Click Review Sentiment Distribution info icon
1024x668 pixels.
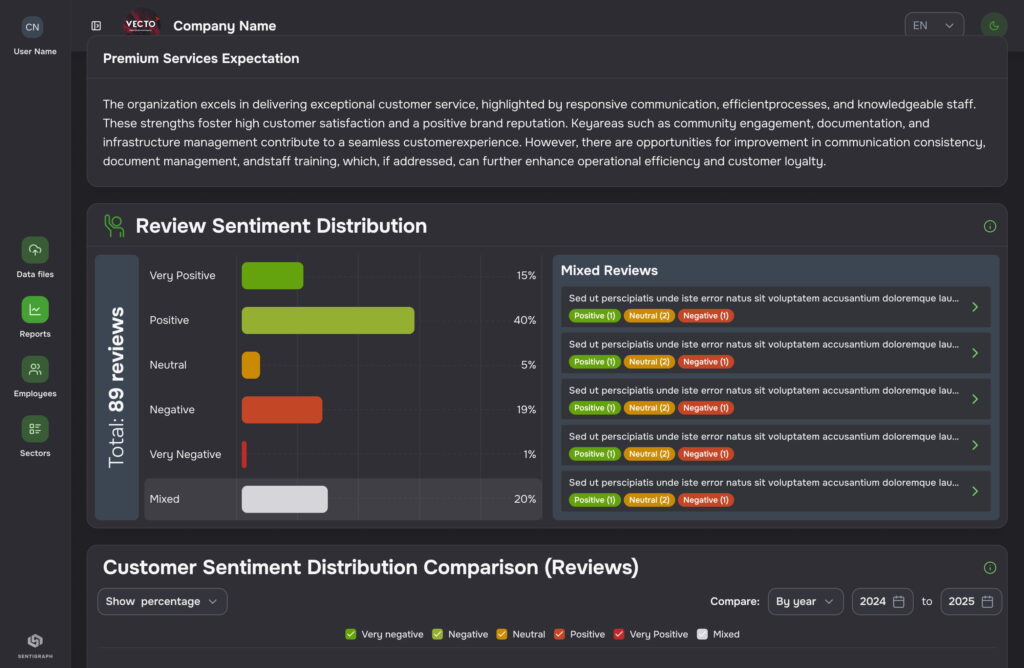point(989,226)
